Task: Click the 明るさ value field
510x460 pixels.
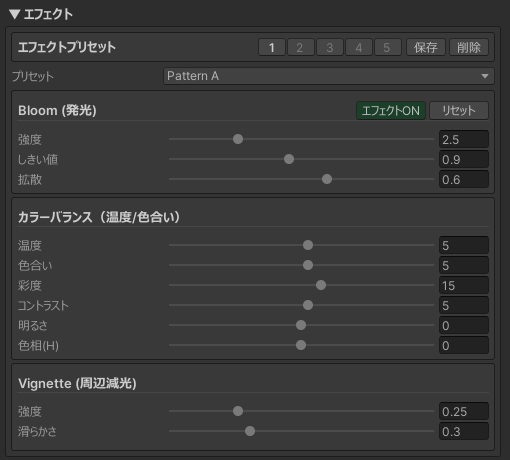Action: pyautogui.click(x=464, y=325)
